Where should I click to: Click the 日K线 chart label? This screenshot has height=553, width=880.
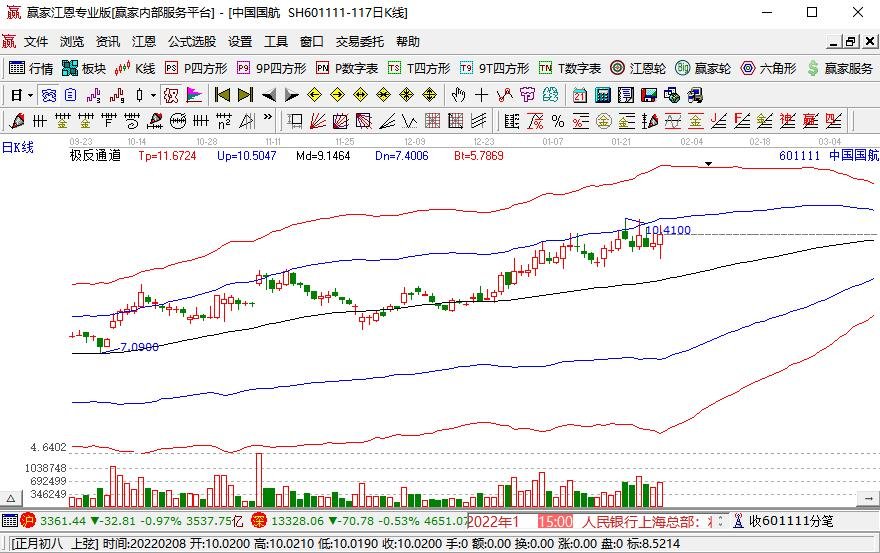18,148
